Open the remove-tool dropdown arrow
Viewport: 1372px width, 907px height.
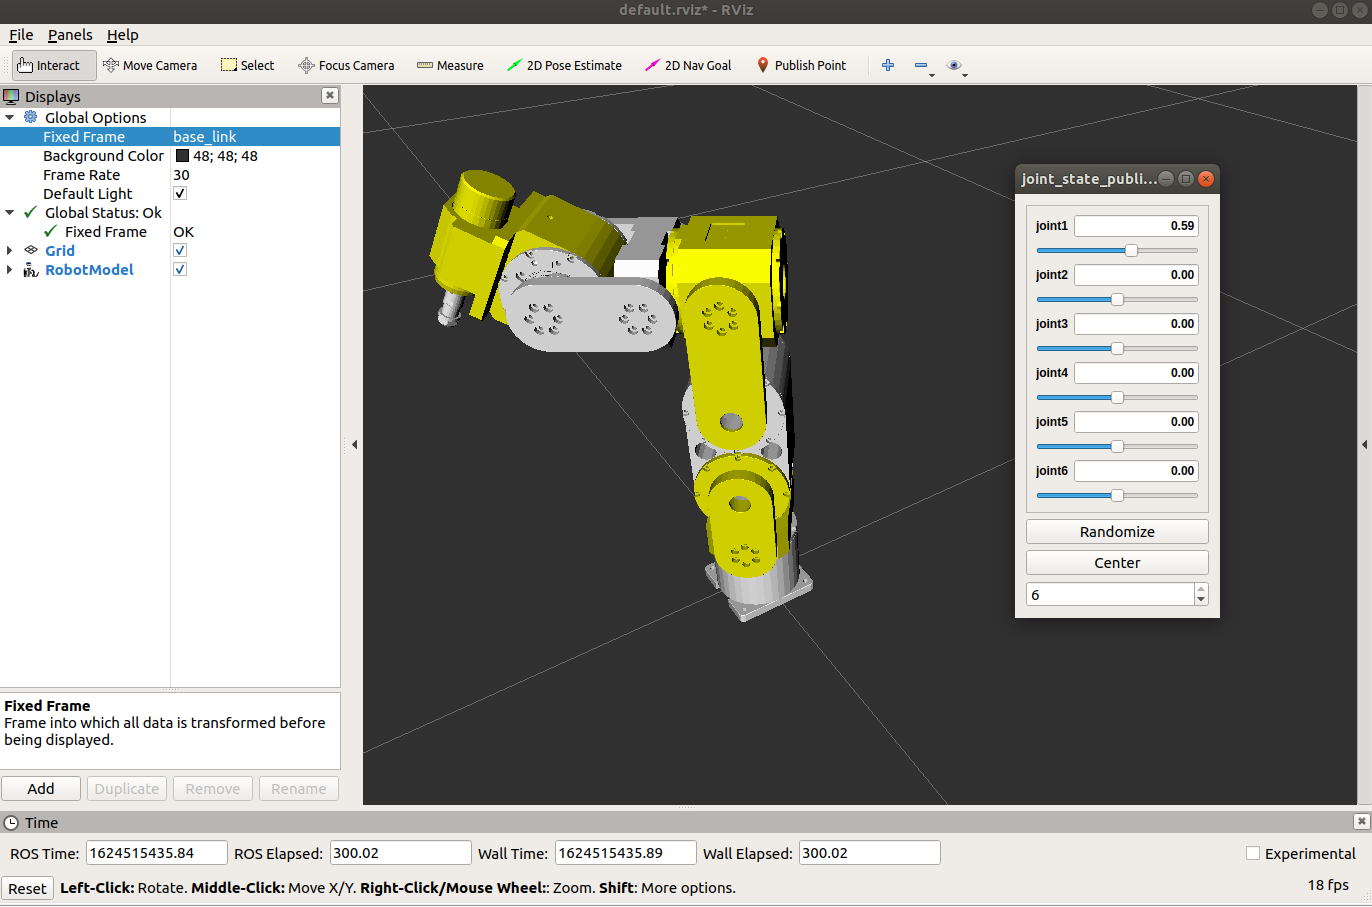tap(932, 75)
